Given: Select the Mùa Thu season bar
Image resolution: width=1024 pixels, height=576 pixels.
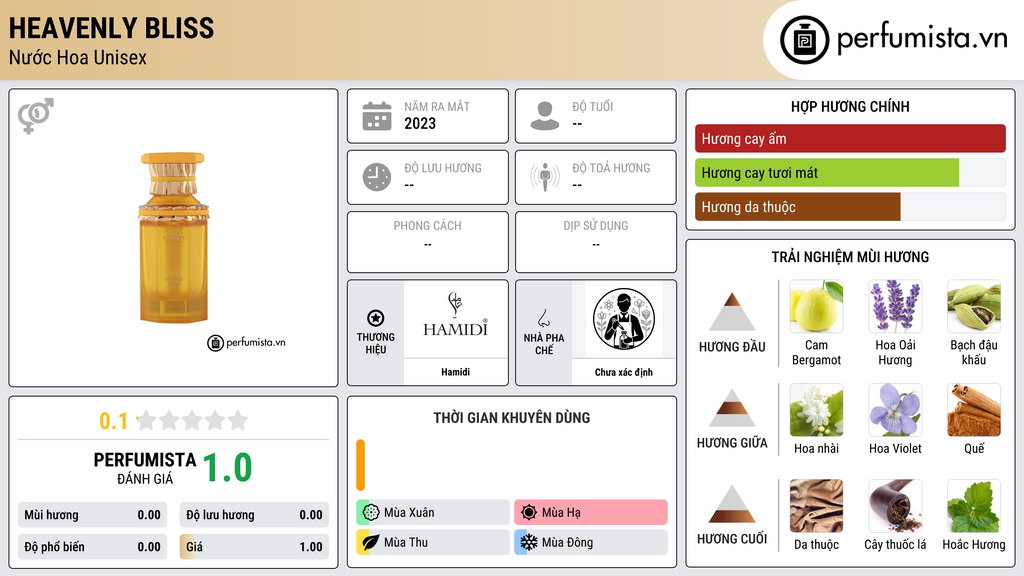Looking at the screenshot, I should [x=433, y=542].
